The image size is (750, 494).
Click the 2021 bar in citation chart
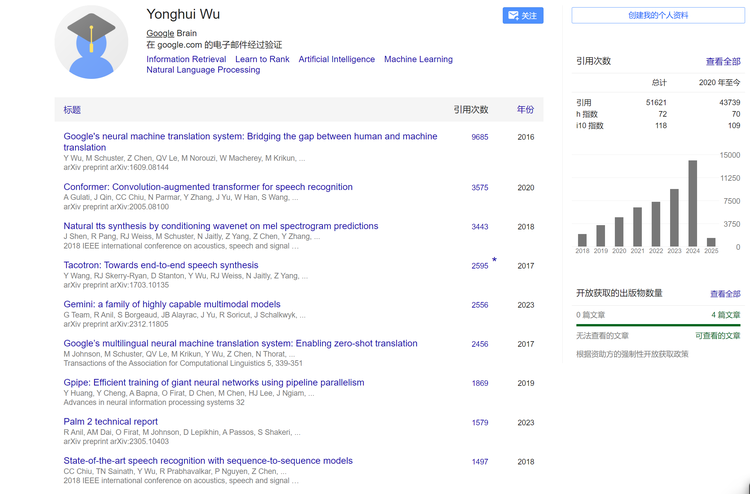tap(638, 227)
